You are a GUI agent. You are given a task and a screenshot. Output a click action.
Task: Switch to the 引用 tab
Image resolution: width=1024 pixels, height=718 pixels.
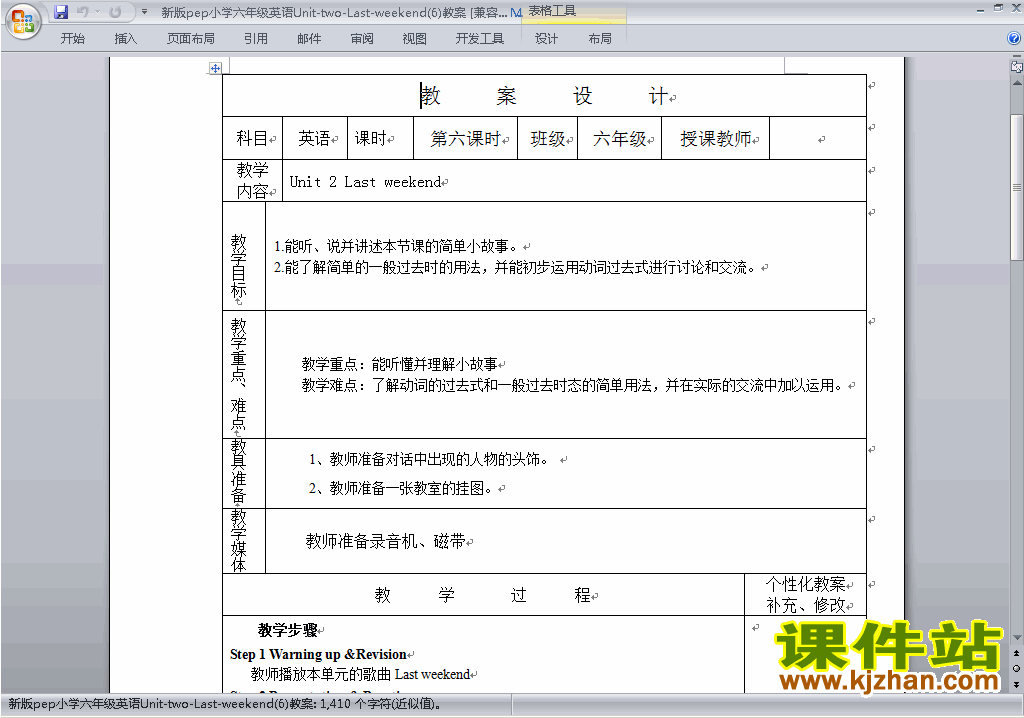click(x=256, y=39)
